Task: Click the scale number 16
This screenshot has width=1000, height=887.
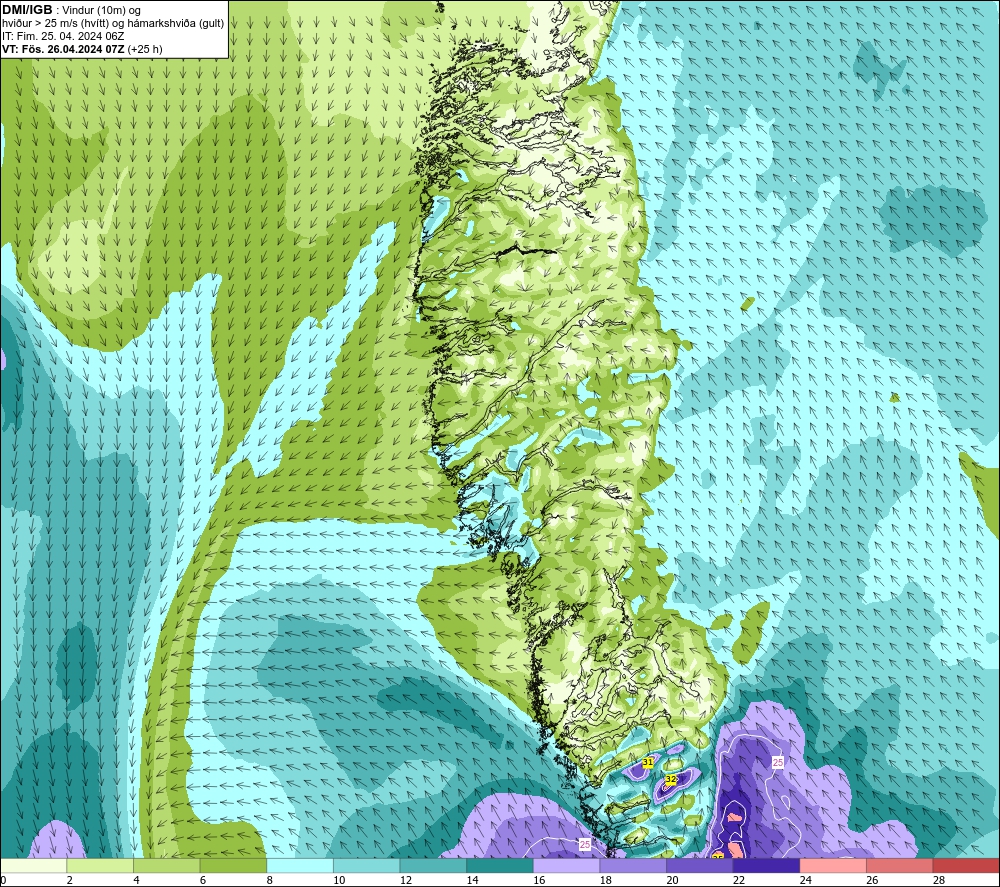Action: pos(539,880)
